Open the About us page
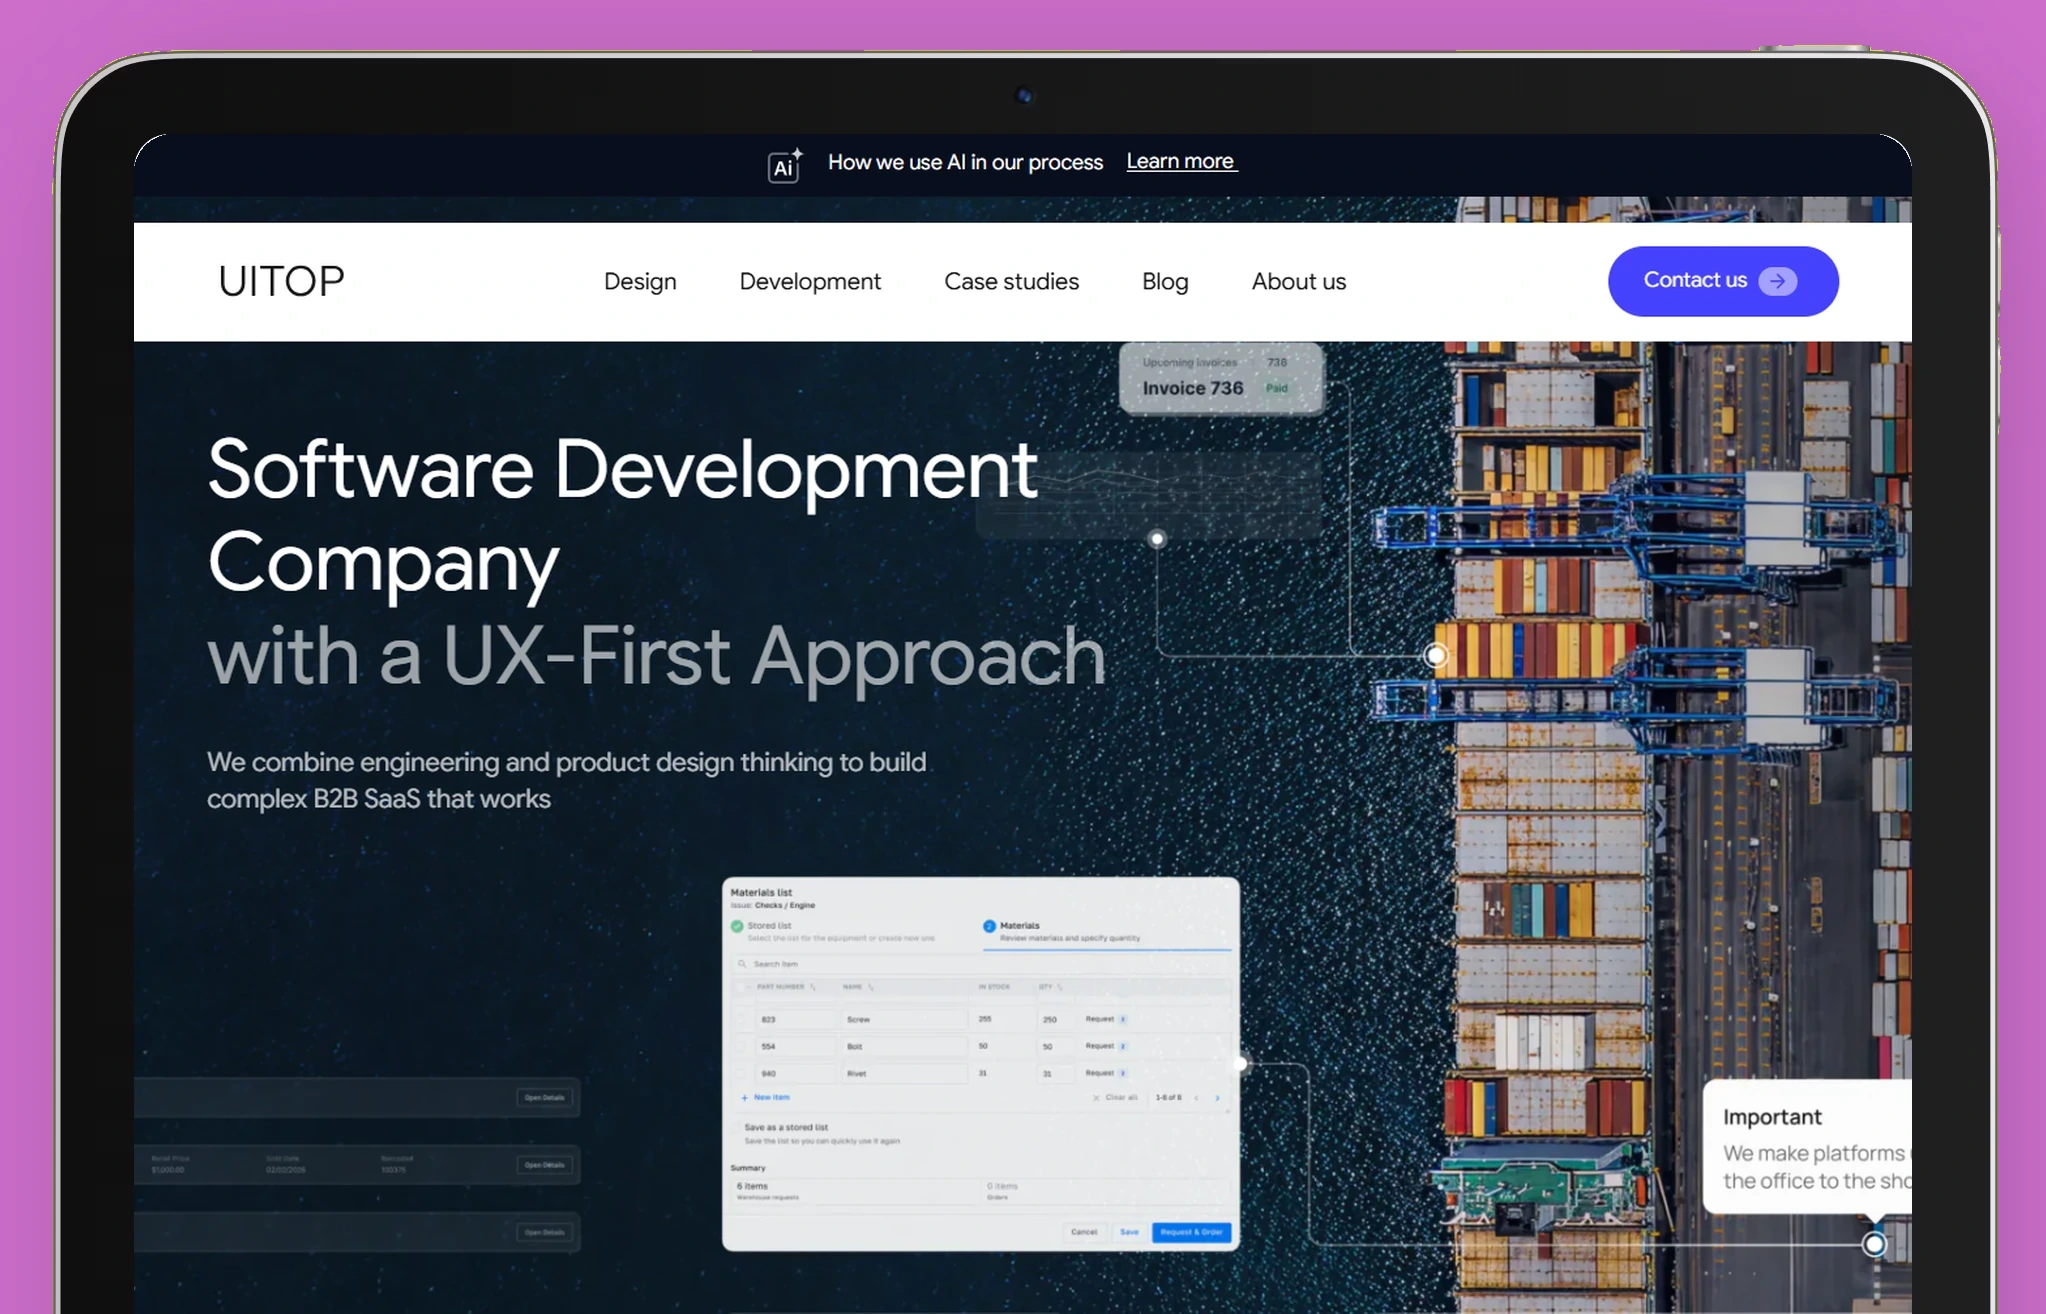This screenshot has width=2046, height=1314. coord(1299,282)
